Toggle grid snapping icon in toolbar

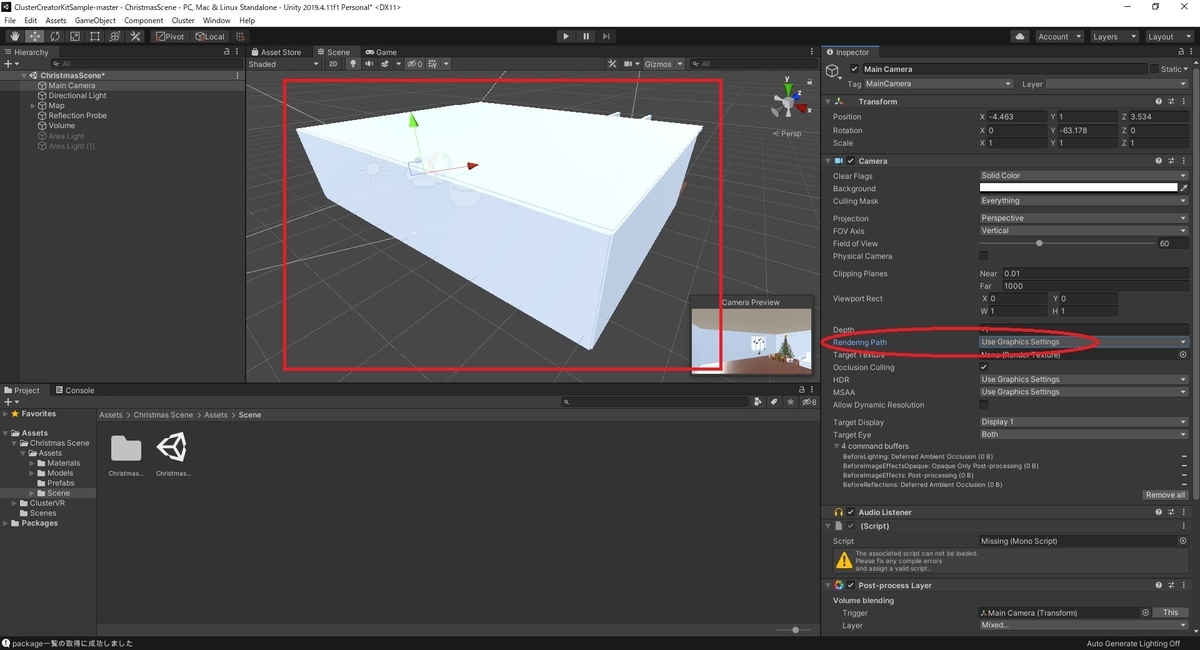tap(240, 36)
